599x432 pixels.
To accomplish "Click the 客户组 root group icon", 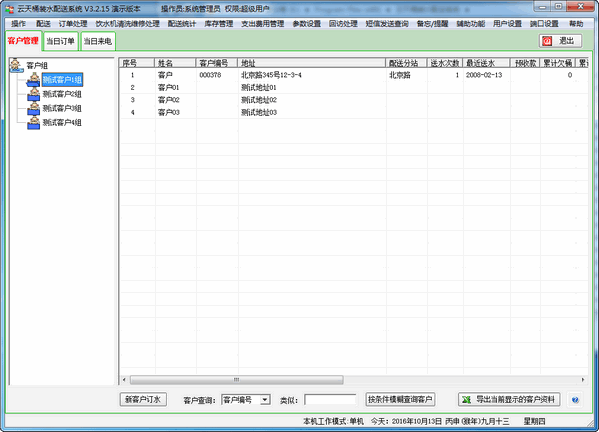I will coord(16,65).
